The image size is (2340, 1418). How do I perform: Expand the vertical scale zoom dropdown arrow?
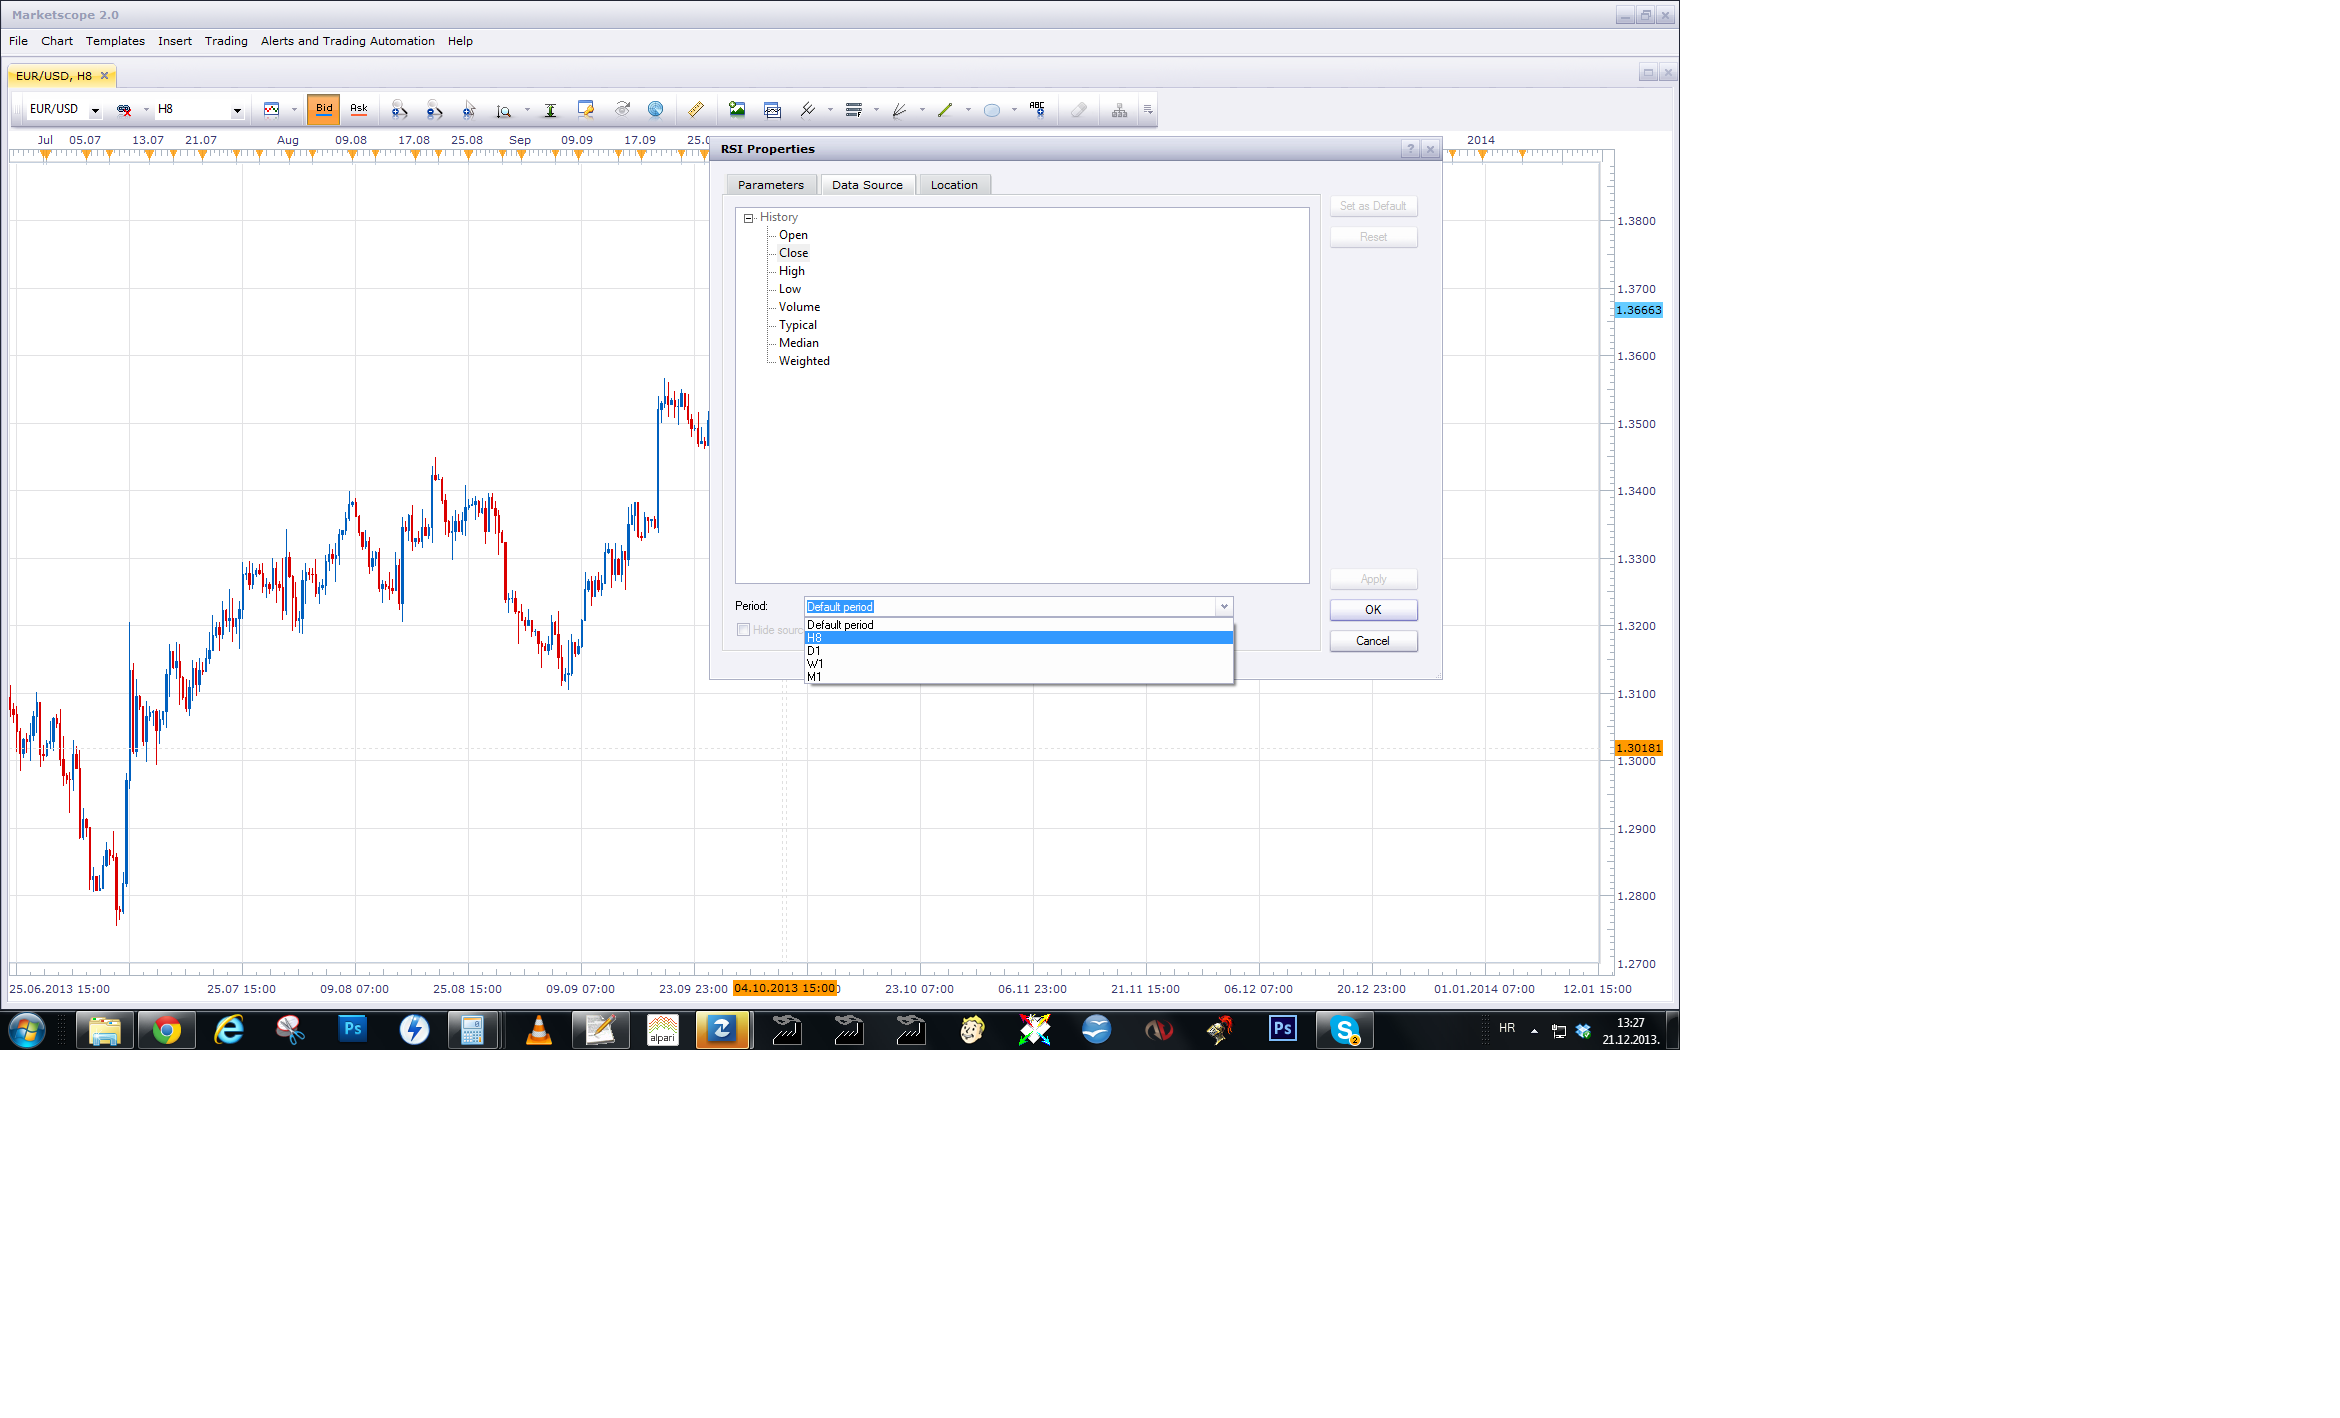click(527, 110)
